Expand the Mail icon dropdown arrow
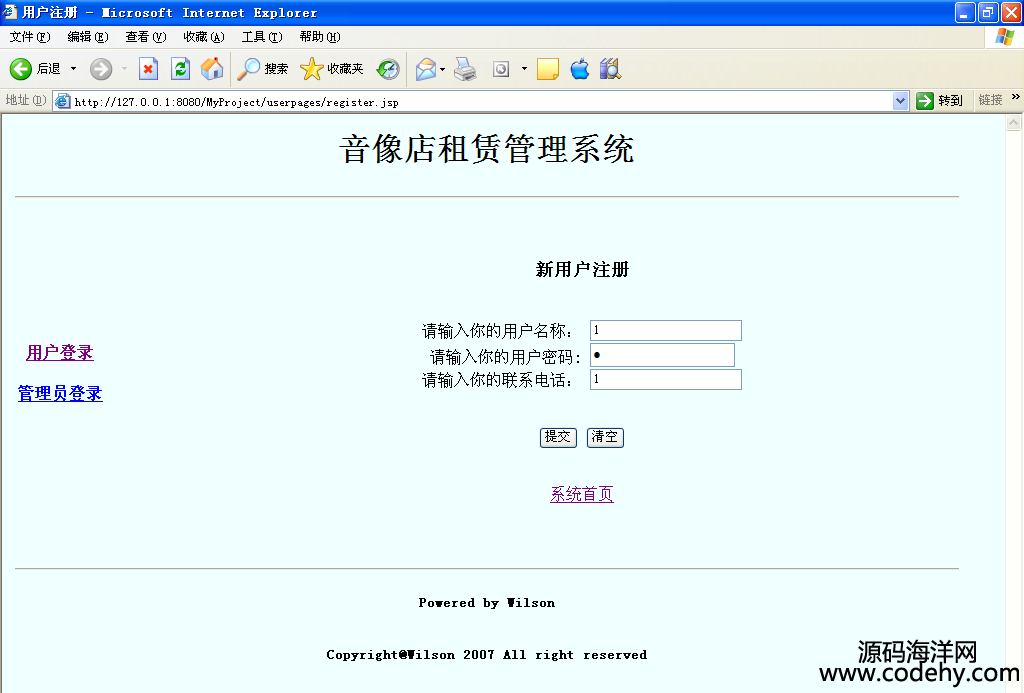 [443, 69]
